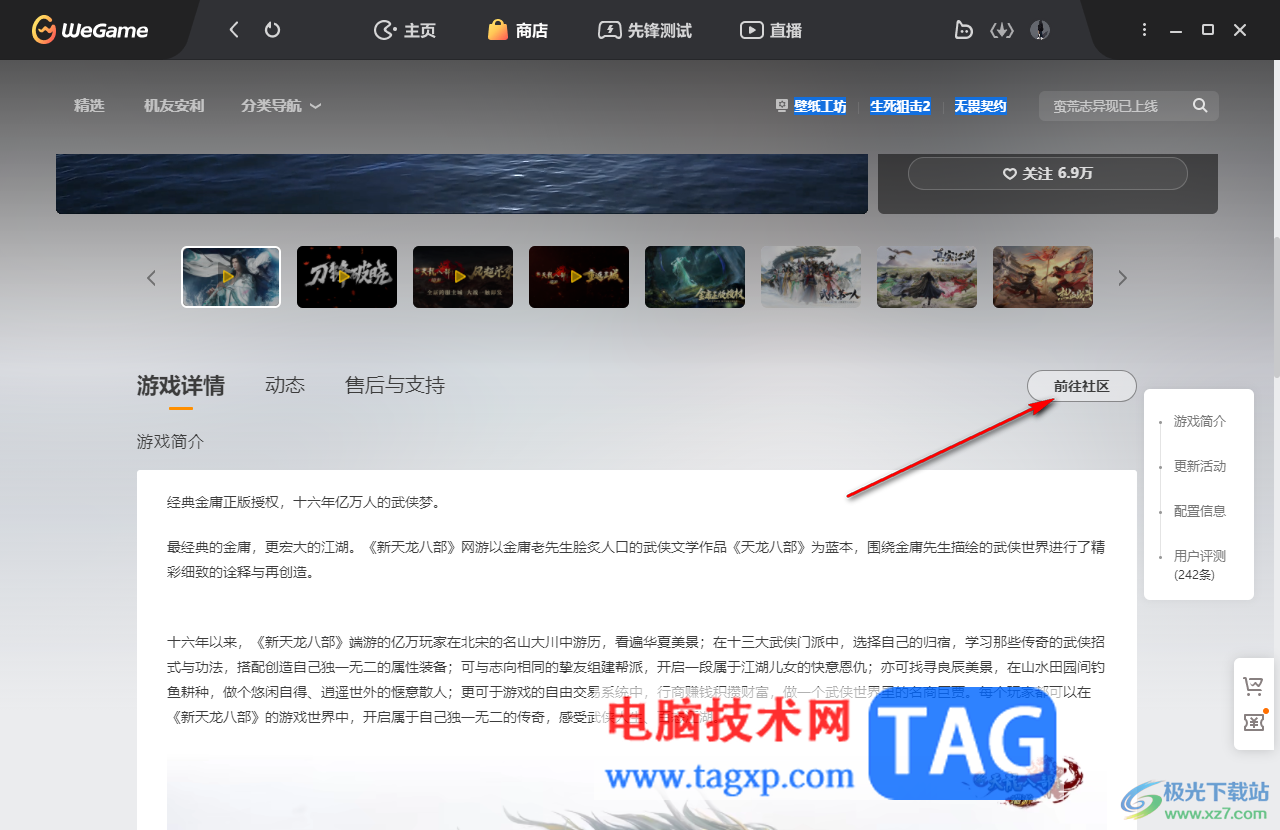The width and height of the screenshot is (1280, 830).
Task: Click the user avatar in the title bar
Action: 1040,30
